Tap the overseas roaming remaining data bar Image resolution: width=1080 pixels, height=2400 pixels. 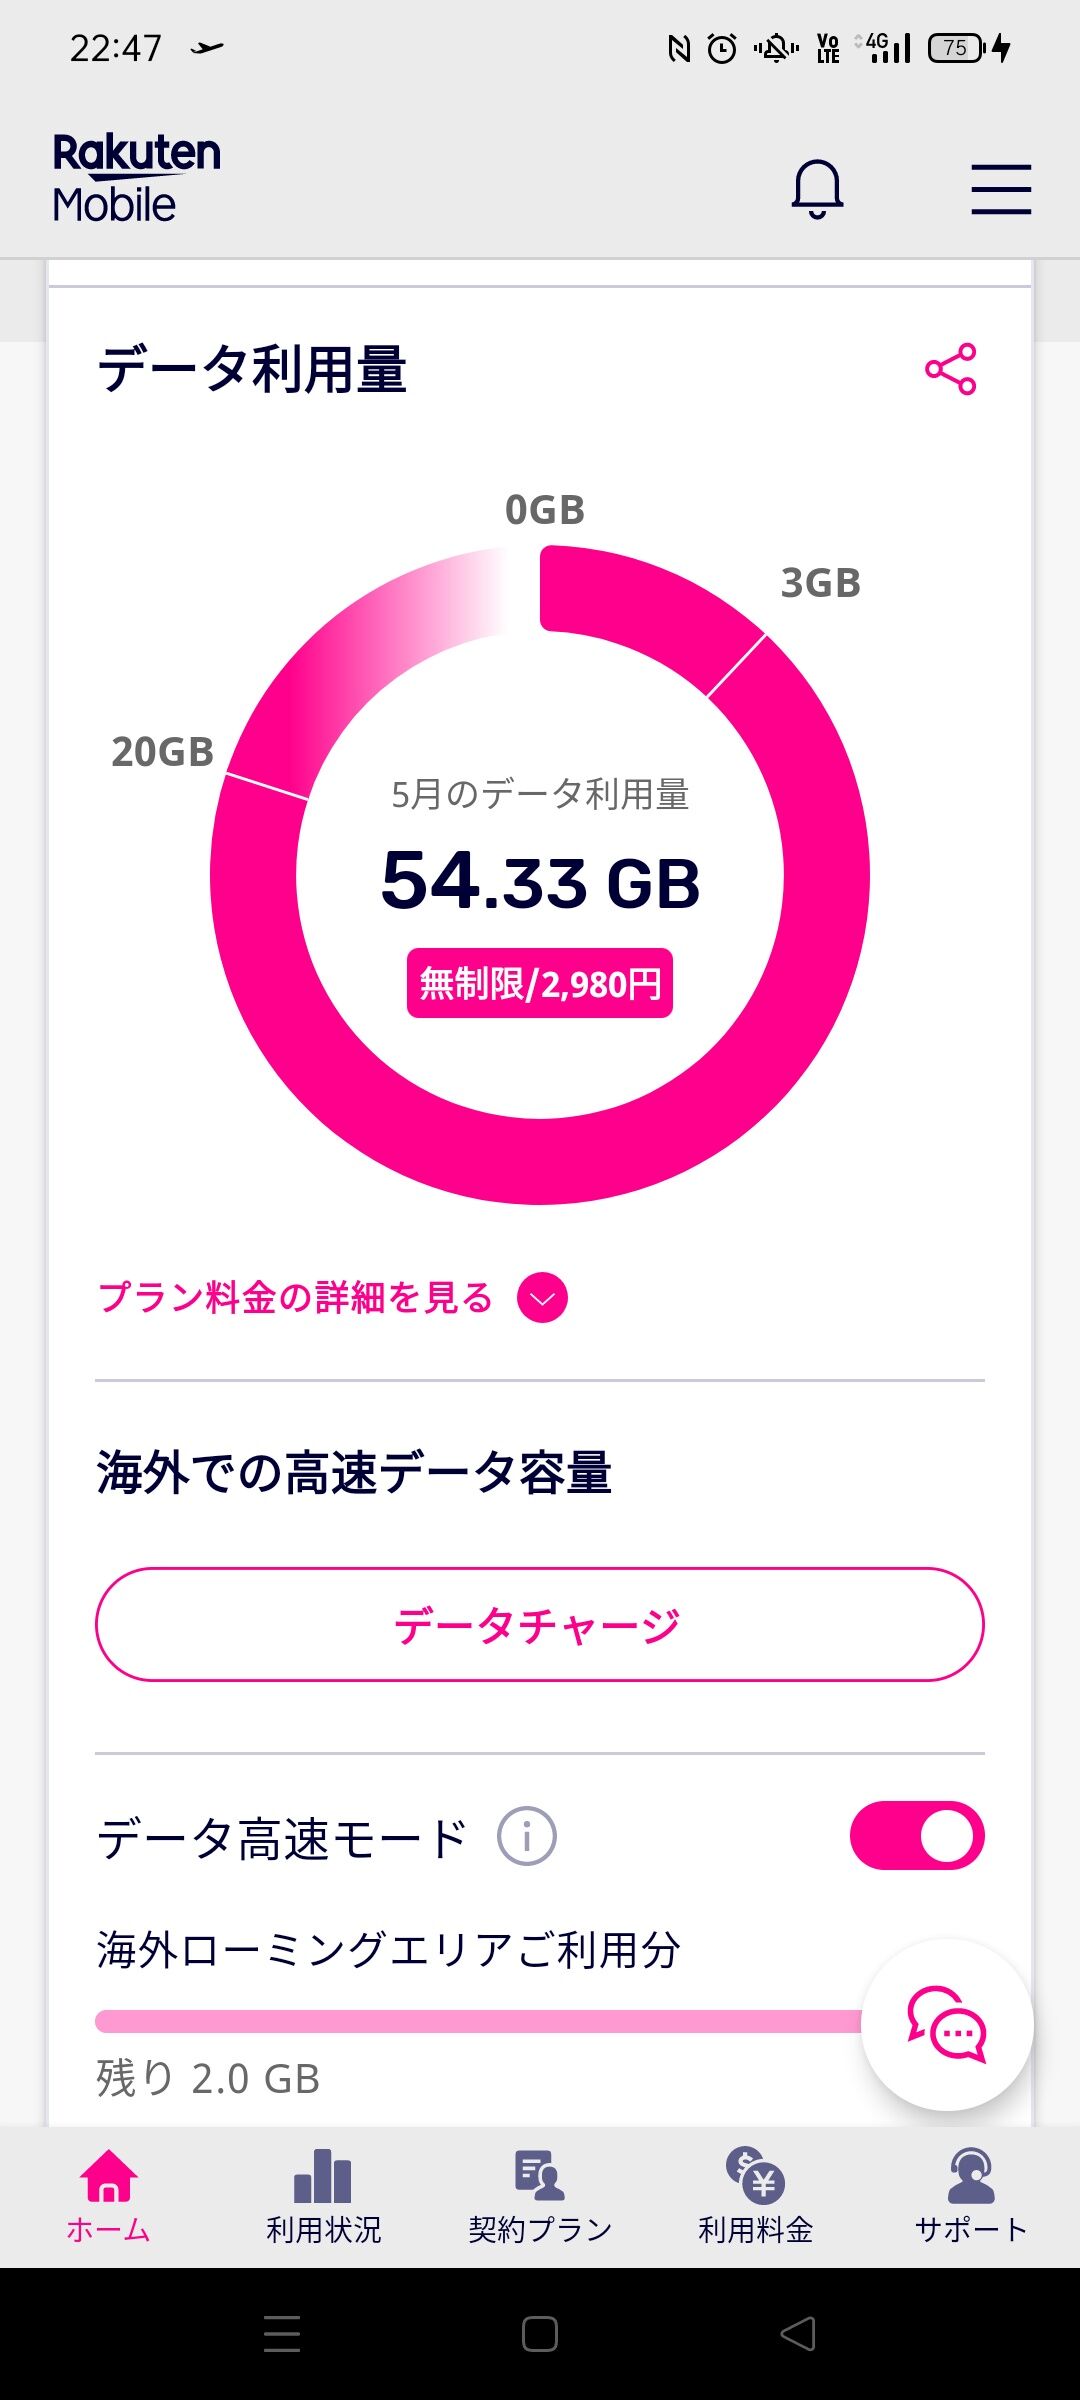point(480,2021)
